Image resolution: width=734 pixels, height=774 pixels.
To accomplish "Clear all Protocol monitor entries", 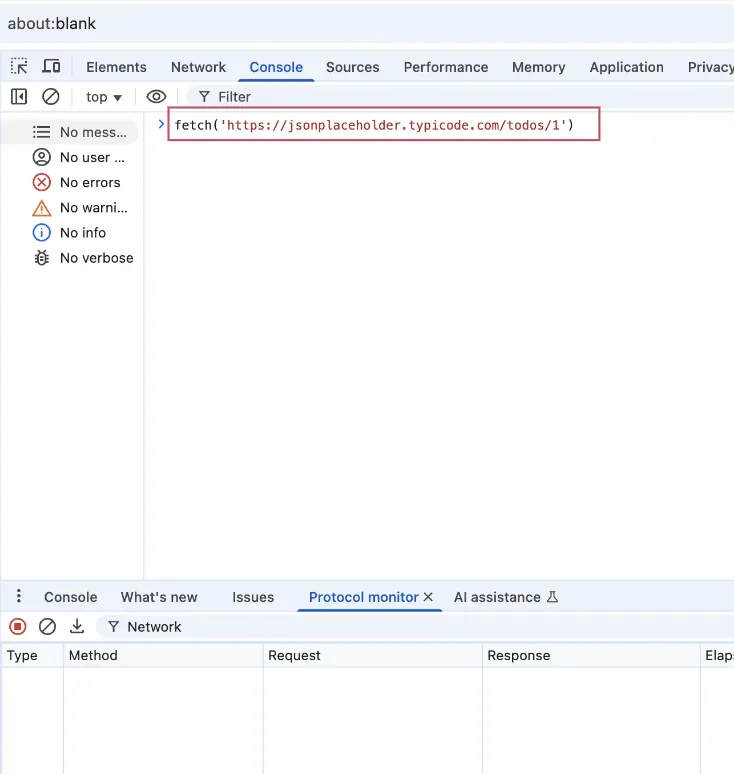I will 47,627.
